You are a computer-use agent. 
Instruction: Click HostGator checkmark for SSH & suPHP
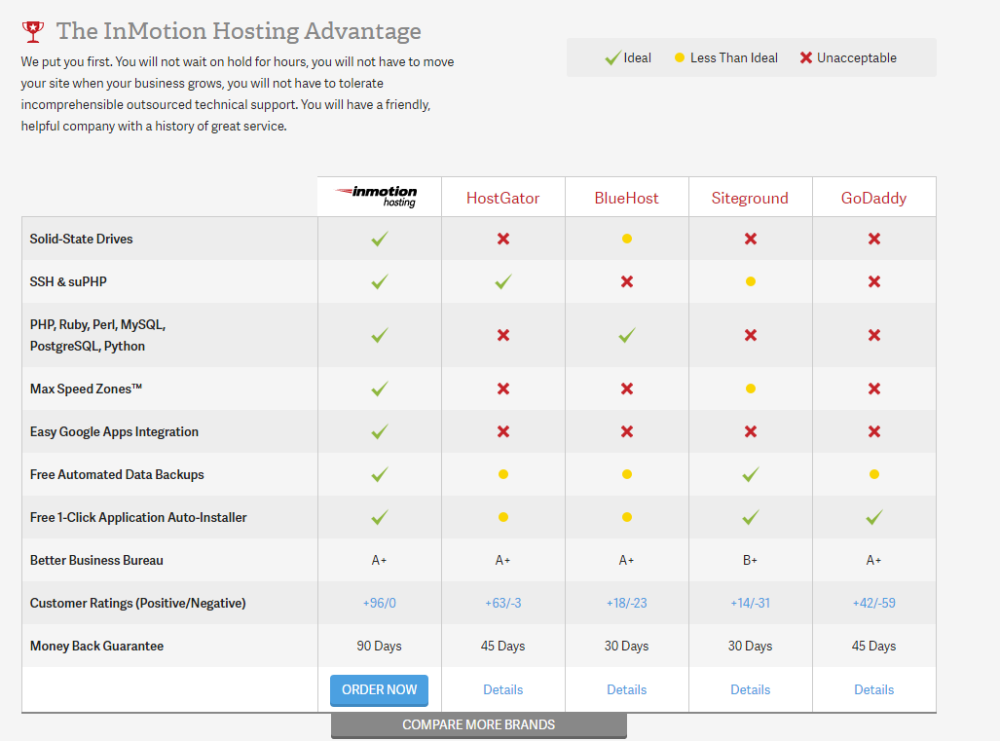pyautogui.click(x=503, y=281)
